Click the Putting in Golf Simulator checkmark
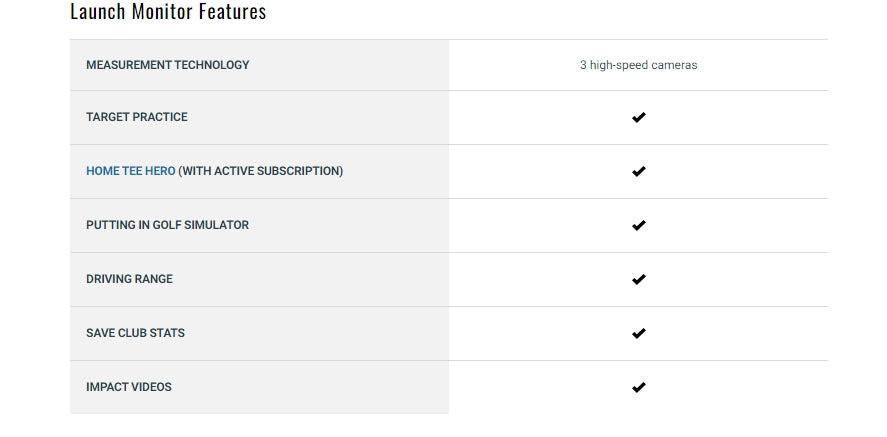Image resolution: width=887 pixels, height=437 pixels. (638, 225)
